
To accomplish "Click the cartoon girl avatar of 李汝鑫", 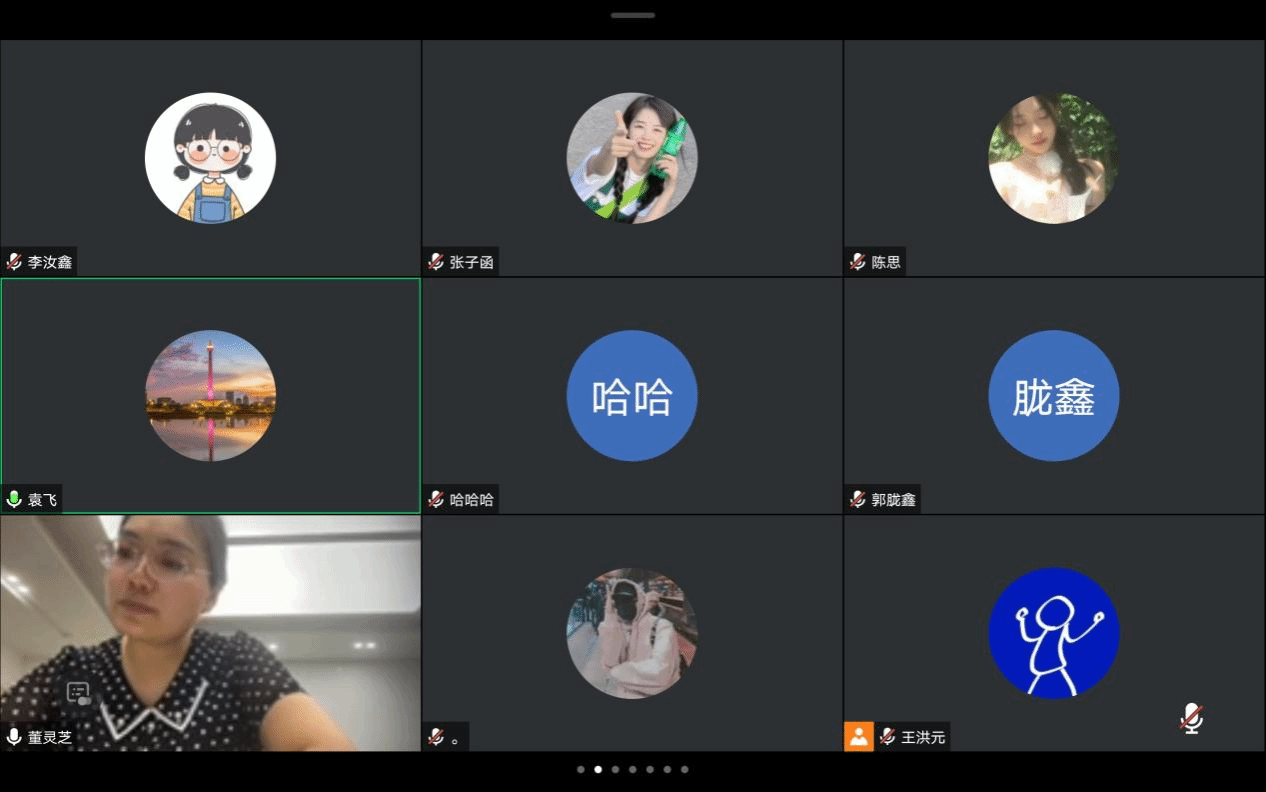I will pos(210,158).
